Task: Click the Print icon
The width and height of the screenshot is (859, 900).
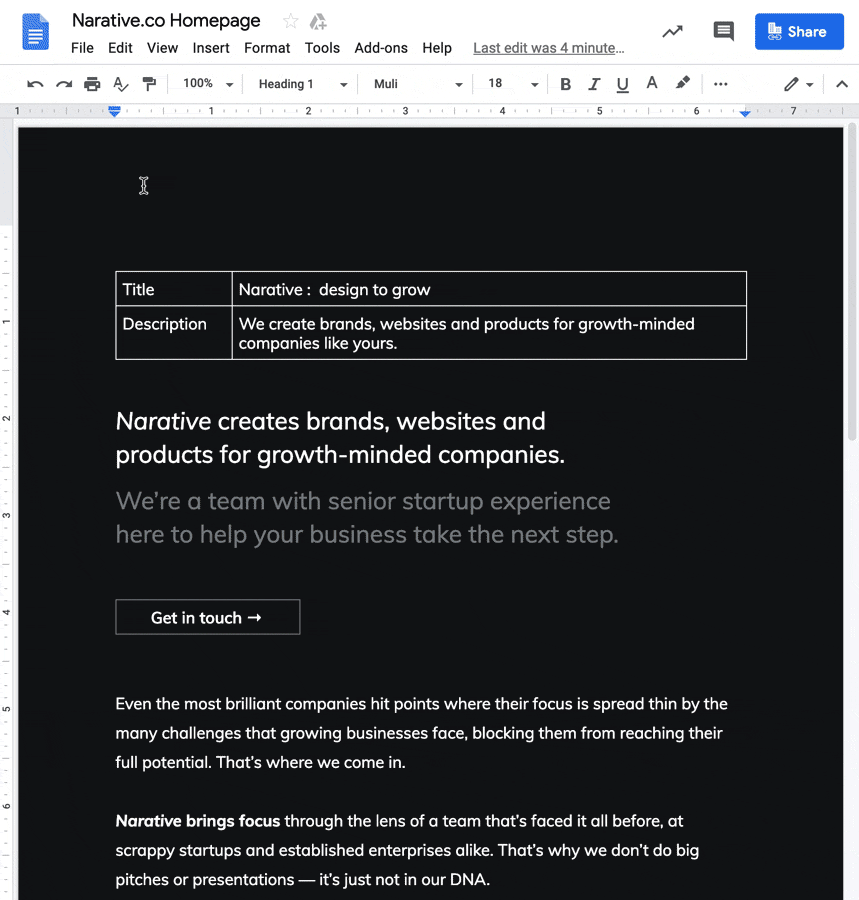Action: (92, 84)
